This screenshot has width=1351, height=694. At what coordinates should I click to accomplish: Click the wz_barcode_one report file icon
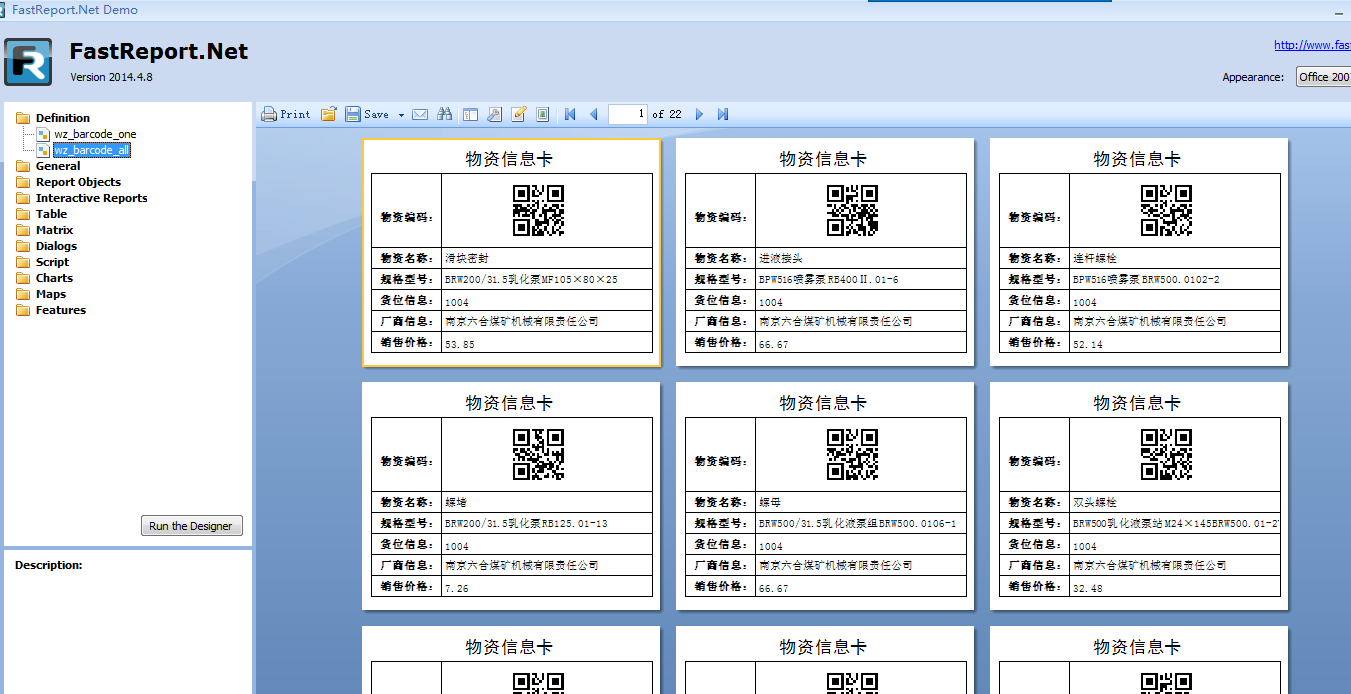(43, 134)
